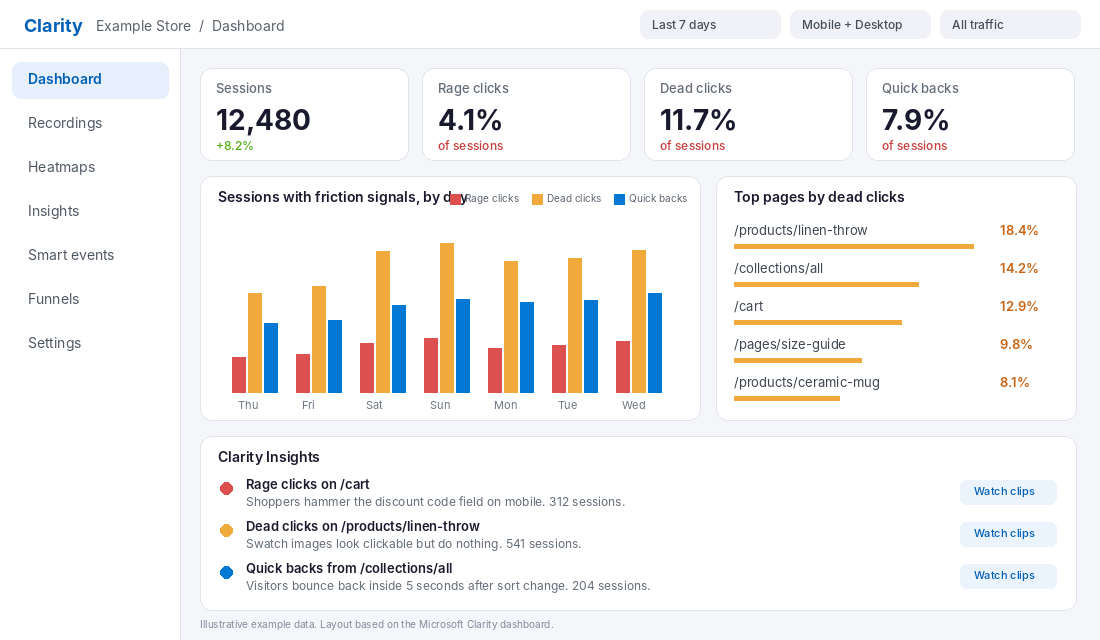Click the blue Quick backs bar for Wed

click(655, 343)
